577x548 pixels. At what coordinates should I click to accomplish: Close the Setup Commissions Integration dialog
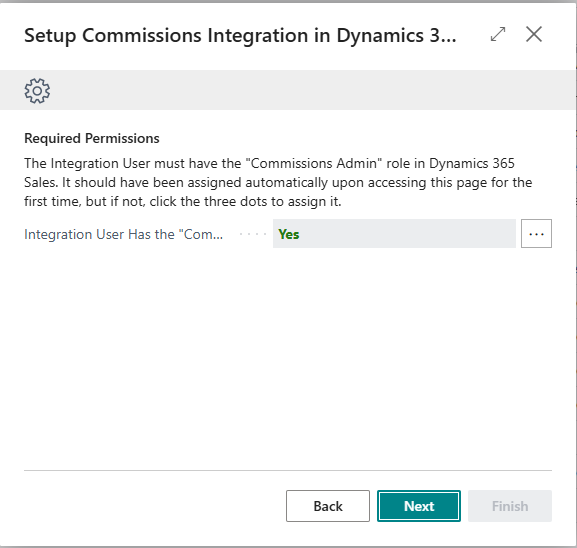click(x=534, y=34)
